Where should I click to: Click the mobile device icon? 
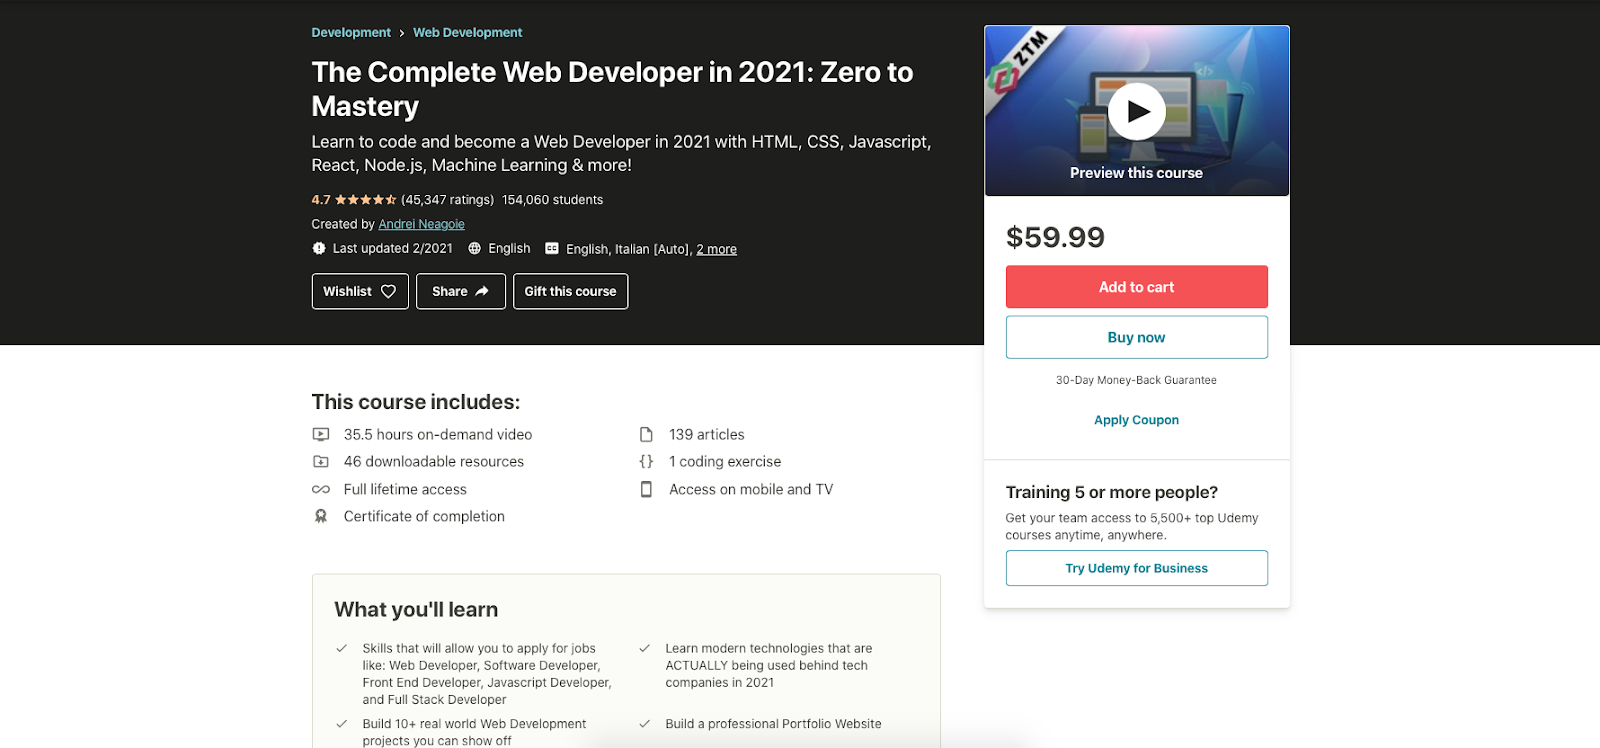(x=646, y=489)
